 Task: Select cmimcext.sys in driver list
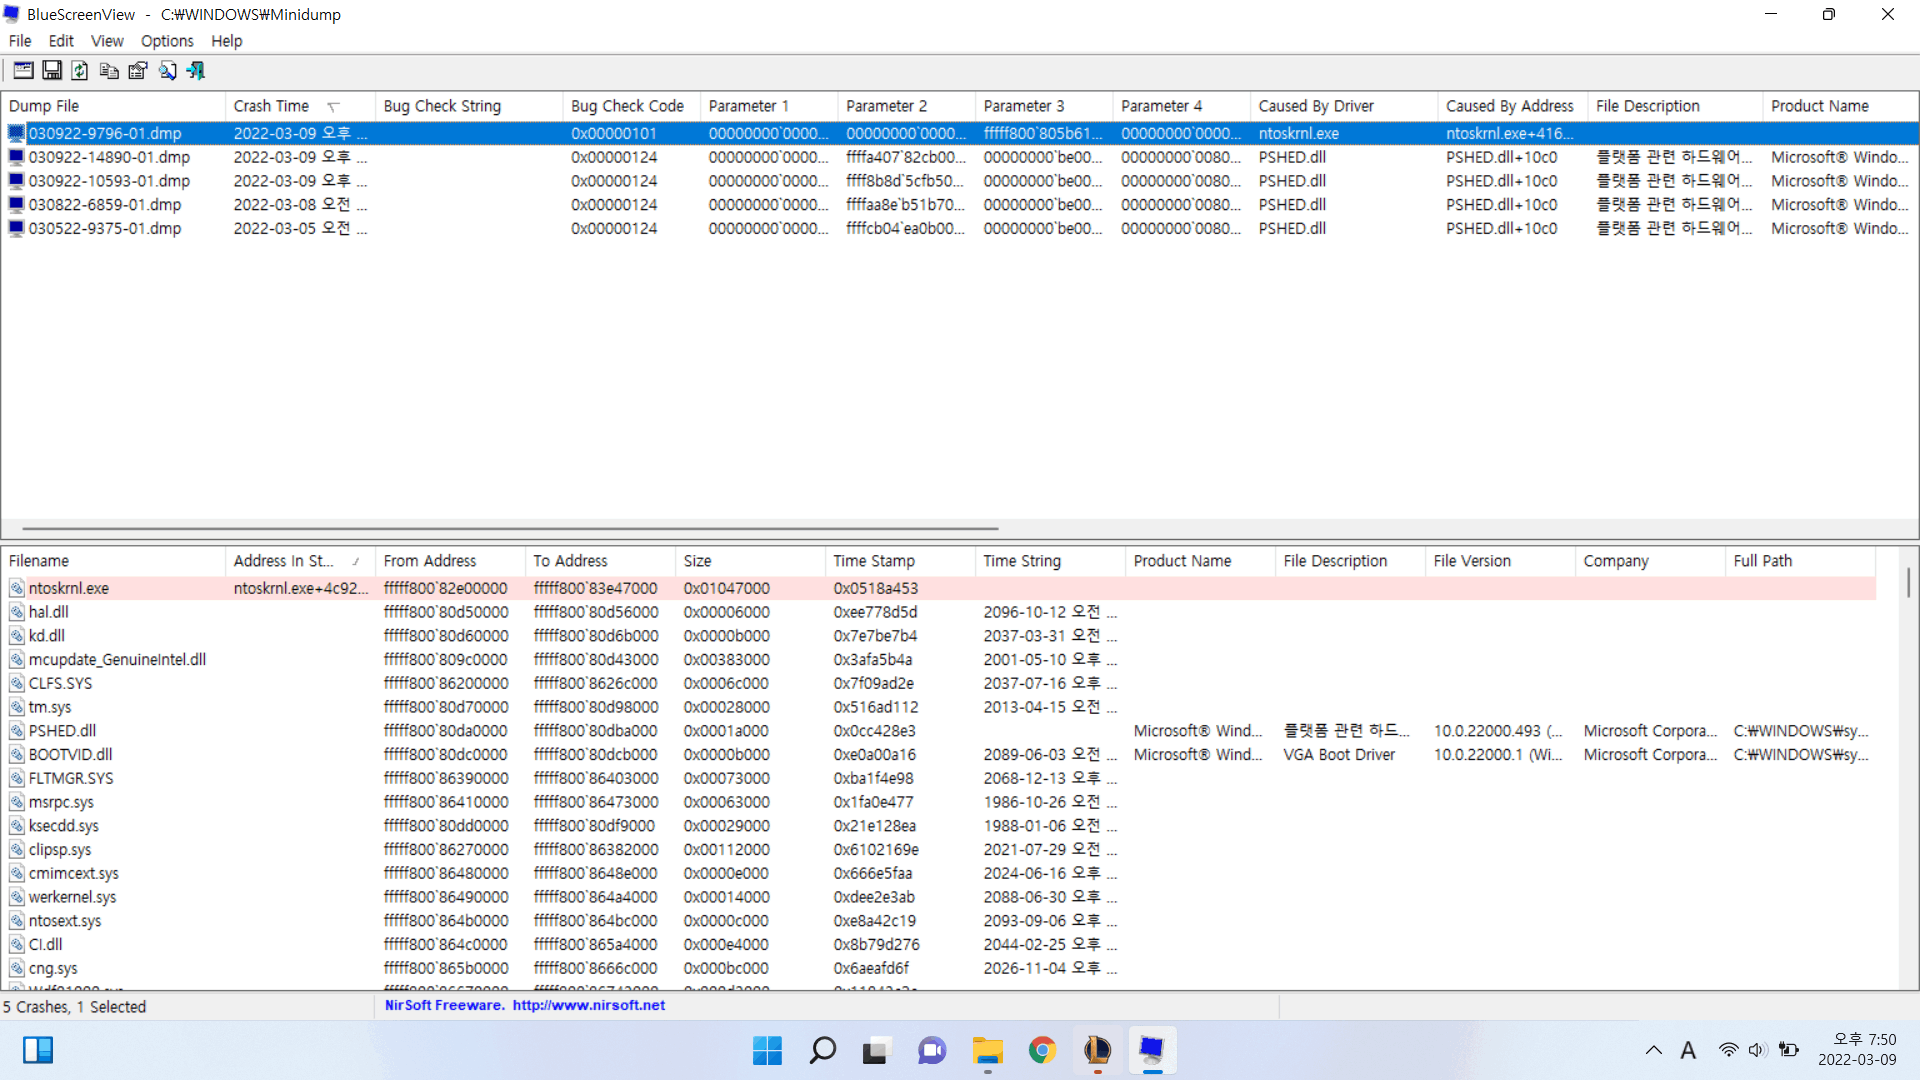coord(74,874)
